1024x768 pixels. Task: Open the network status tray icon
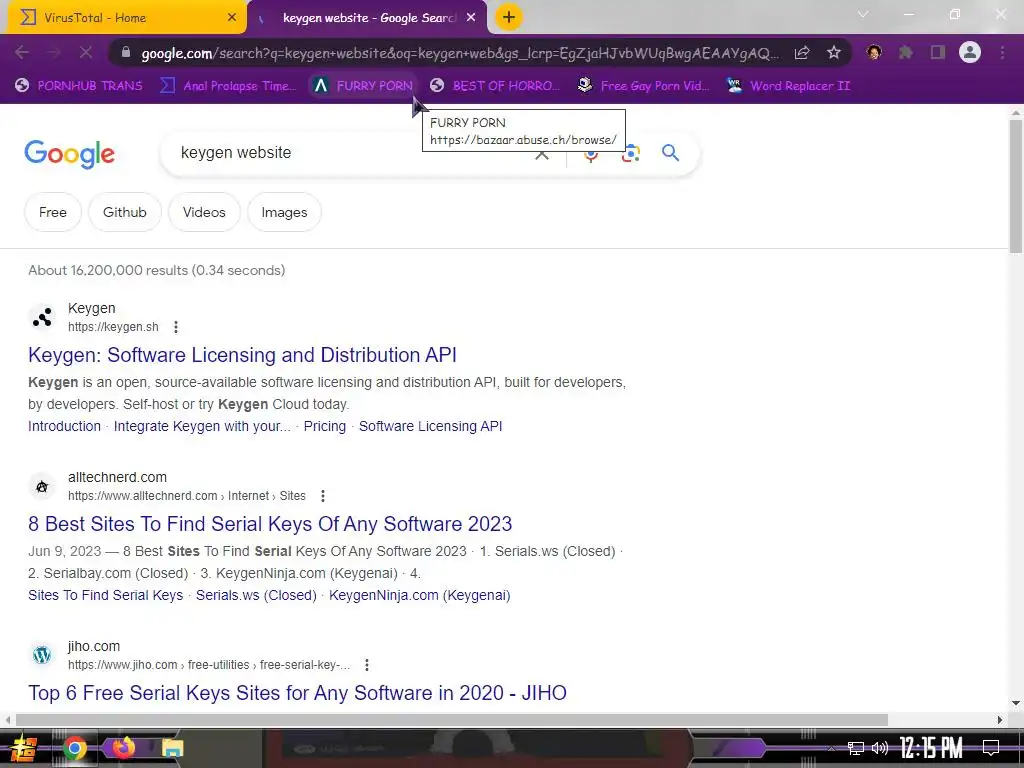pyautogui.click(x=856, y=748)
